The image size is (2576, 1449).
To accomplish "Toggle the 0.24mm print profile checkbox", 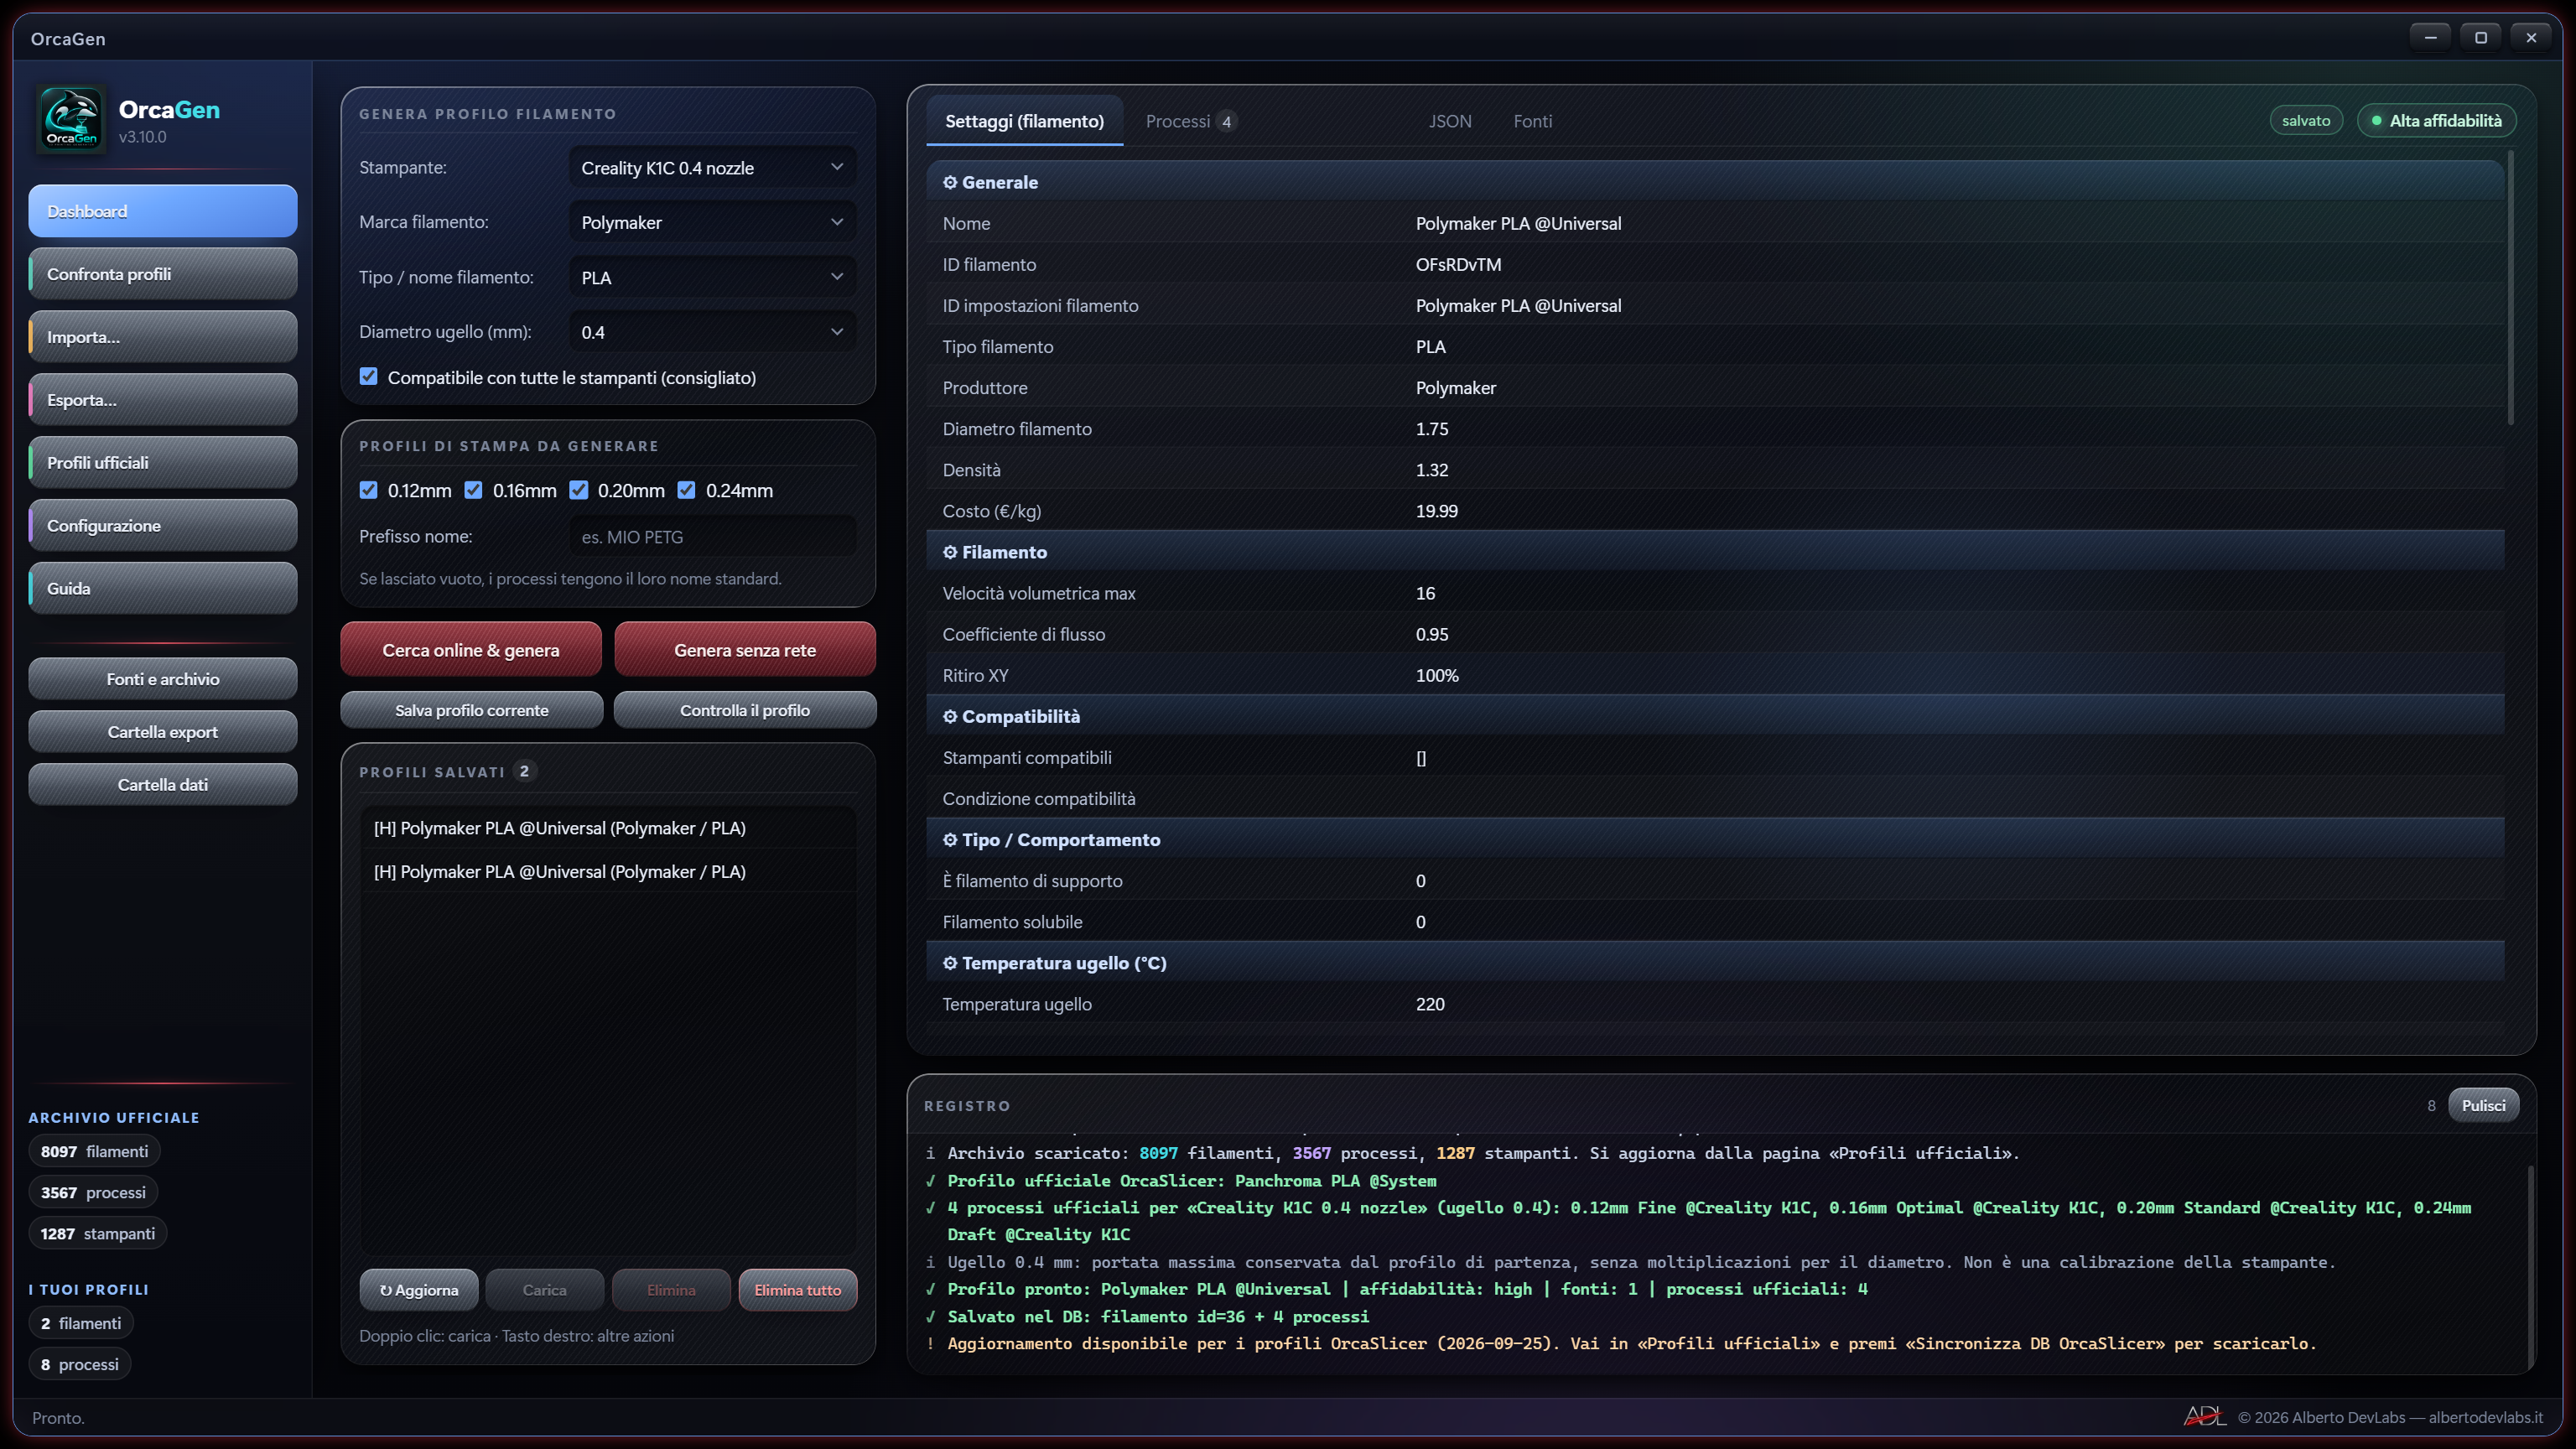I will tap(686, 490).
